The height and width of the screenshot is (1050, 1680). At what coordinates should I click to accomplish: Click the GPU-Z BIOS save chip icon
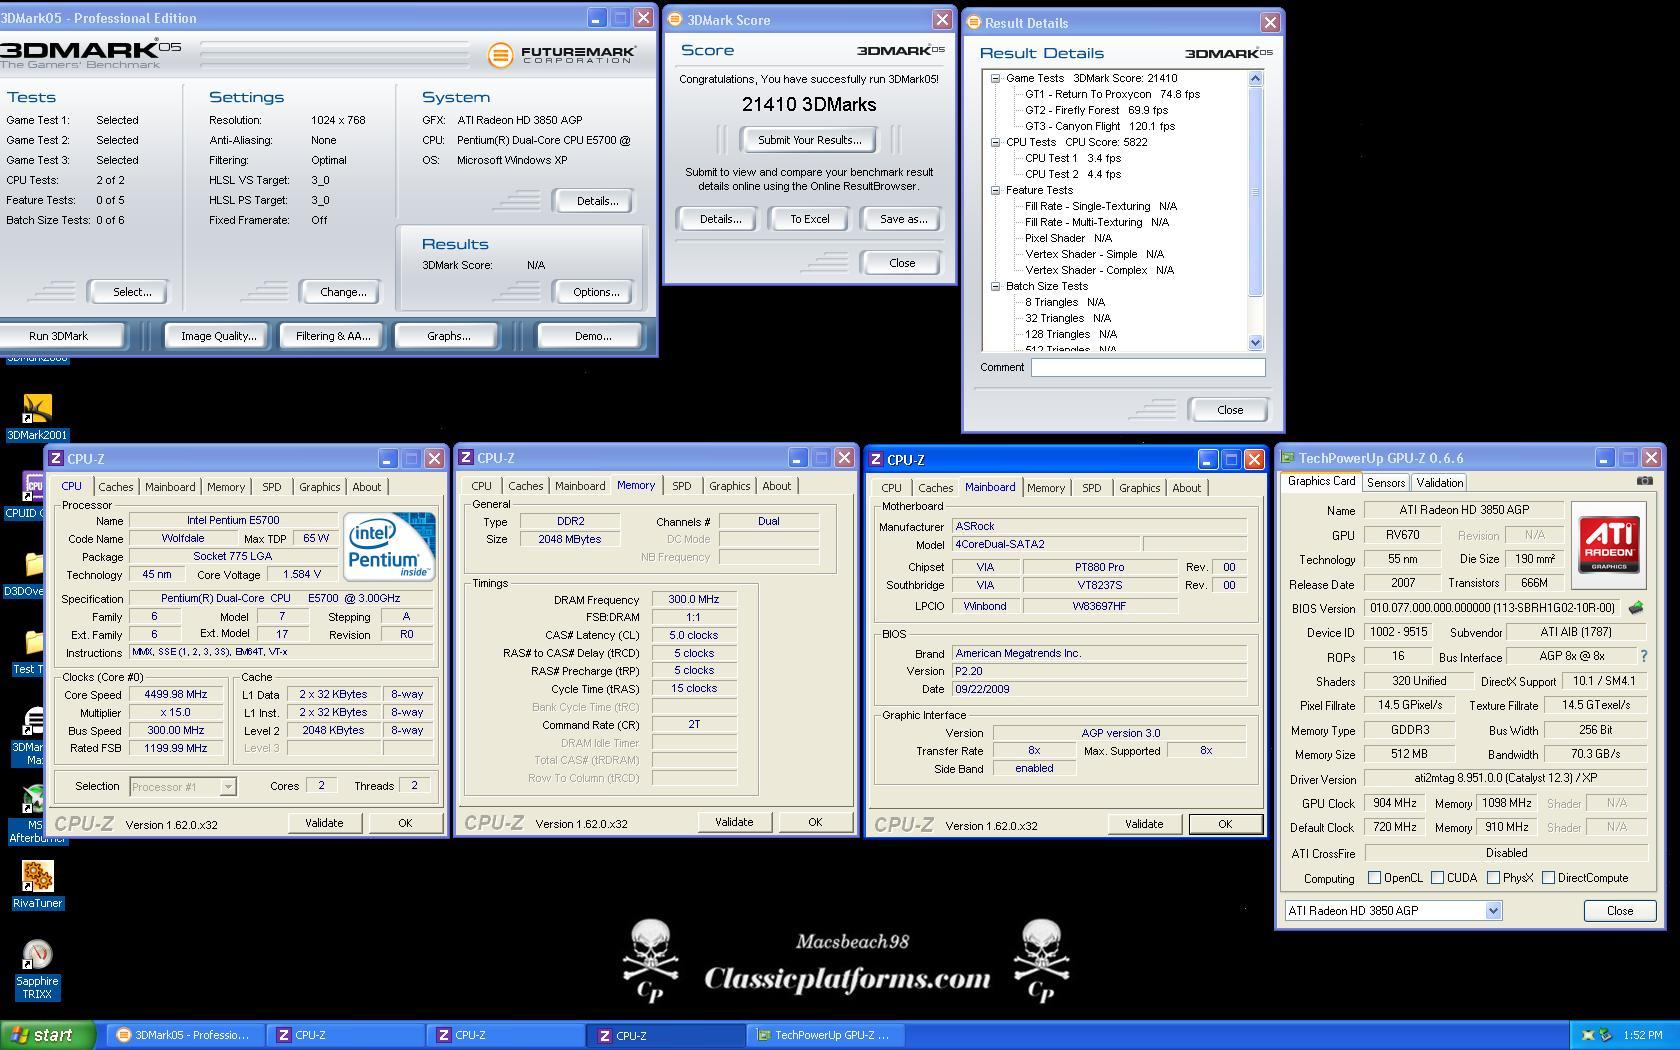(1636, 607)
